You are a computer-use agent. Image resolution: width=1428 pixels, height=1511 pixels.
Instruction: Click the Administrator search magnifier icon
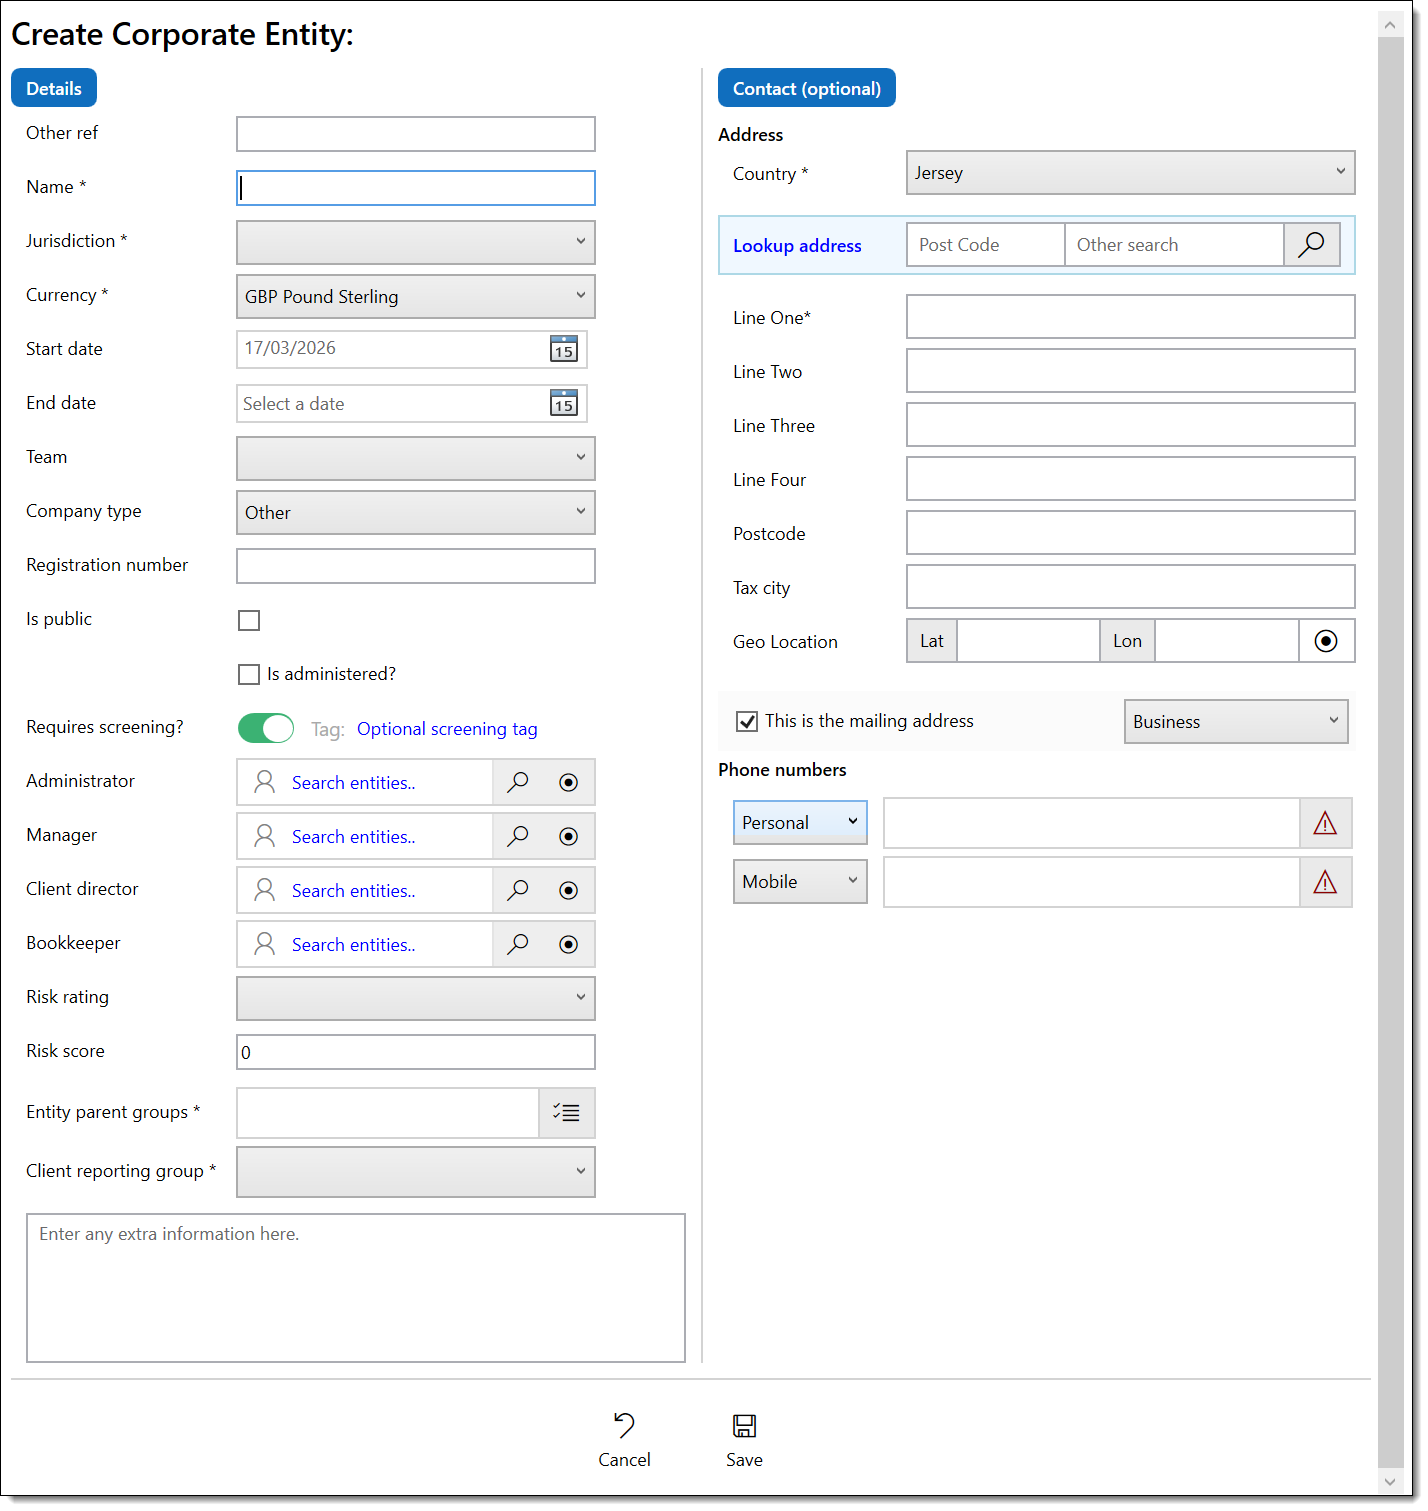coord(517,782)
